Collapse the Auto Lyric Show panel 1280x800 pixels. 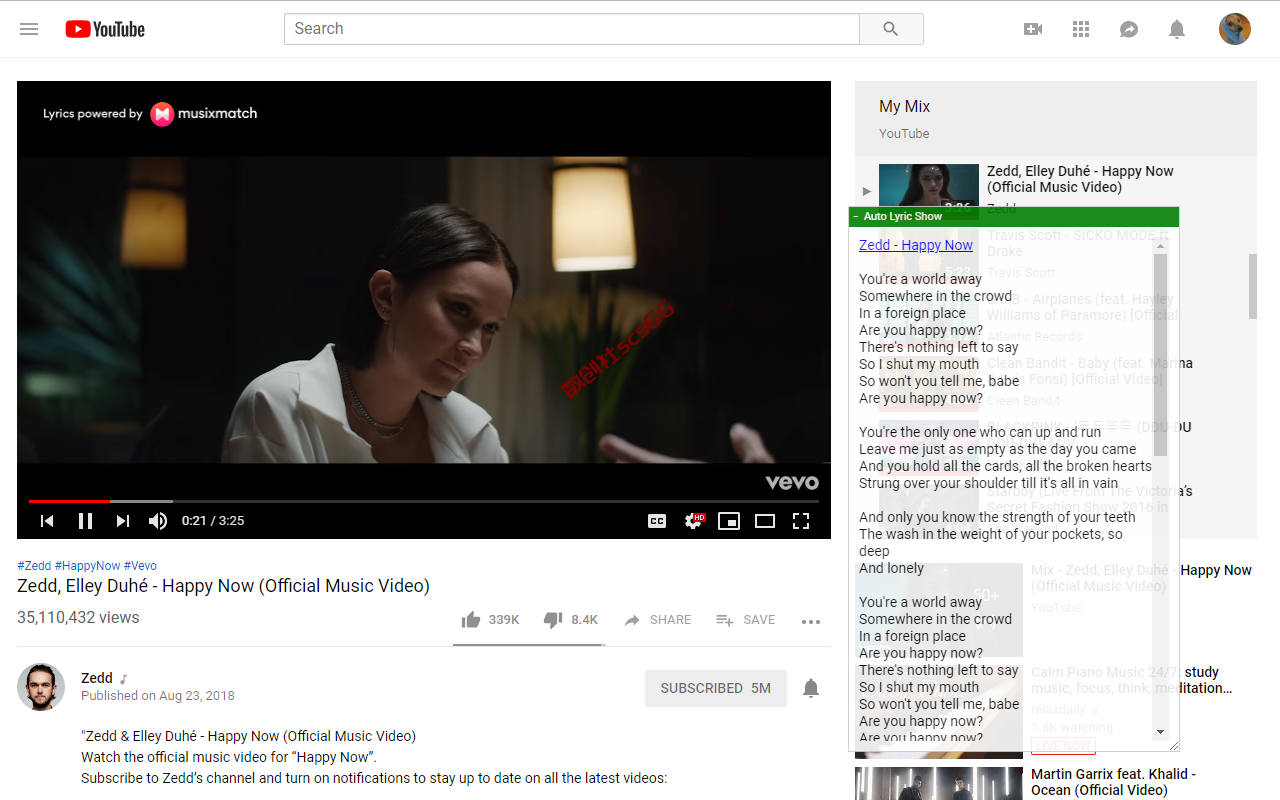(856, 216)
